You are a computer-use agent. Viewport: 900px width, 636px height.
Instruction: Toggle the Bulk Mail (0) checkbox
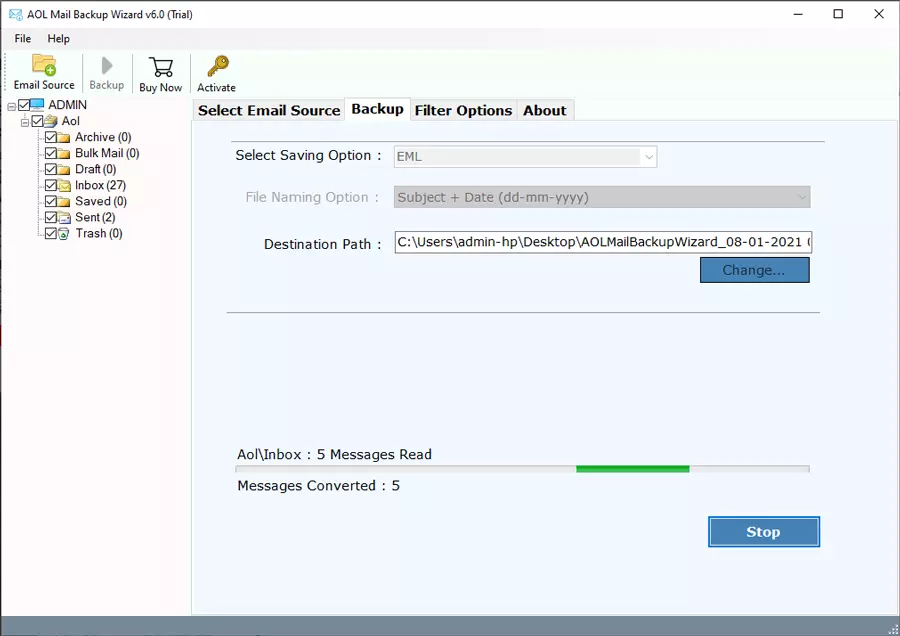51,153
